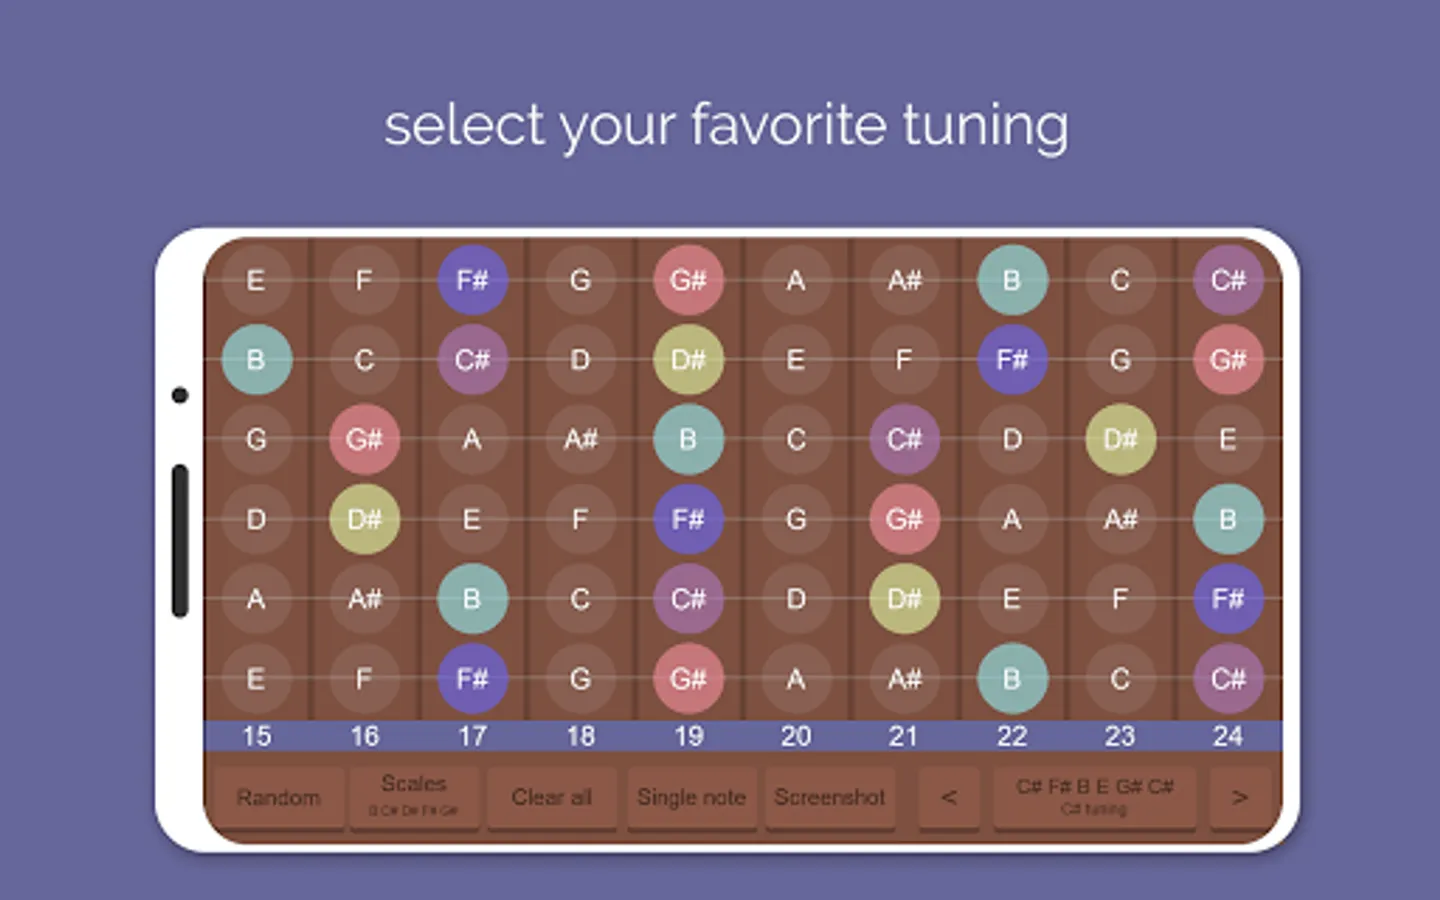Toggle the F# note marker on fret 17 top string
Screen dimensions: 1440x900
pyautogui.click(x=473, y=280)
